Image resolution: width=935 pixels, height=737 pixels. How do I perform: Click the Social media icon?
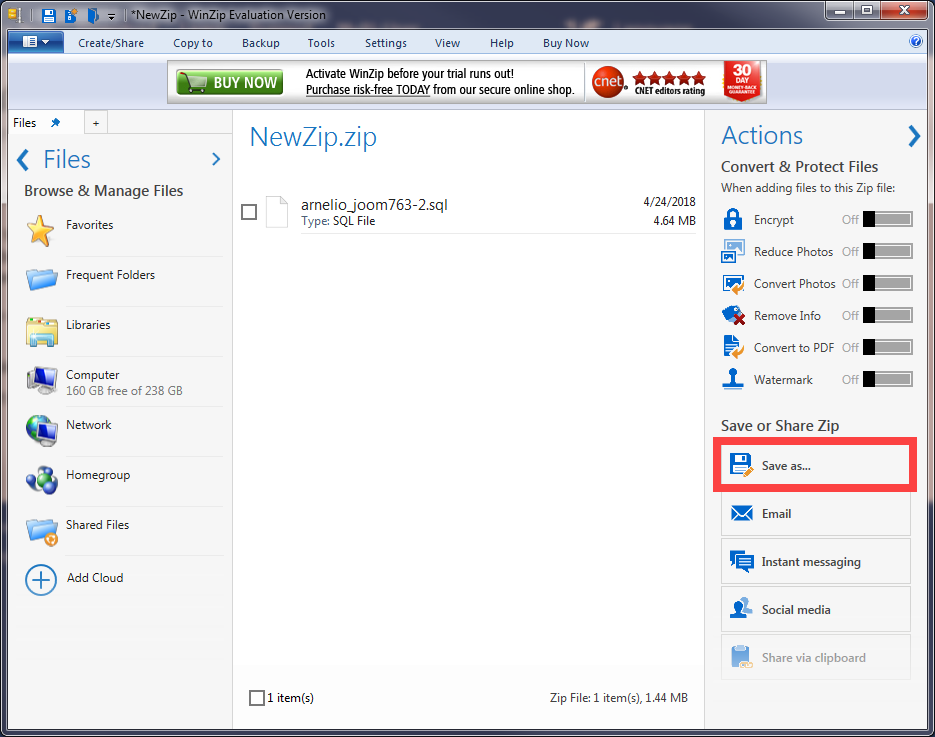coord(741,610)
